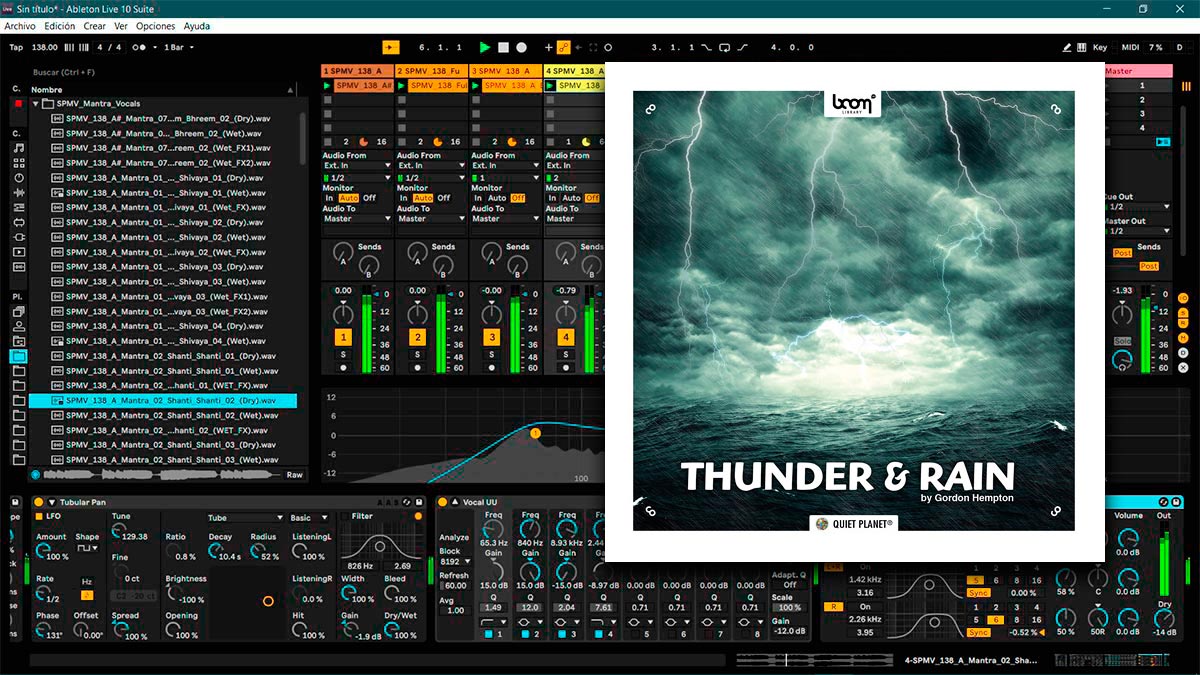The image size is (1200, 675).
Task: Open the Plug-ins category icon
Action: coord(19,237)
